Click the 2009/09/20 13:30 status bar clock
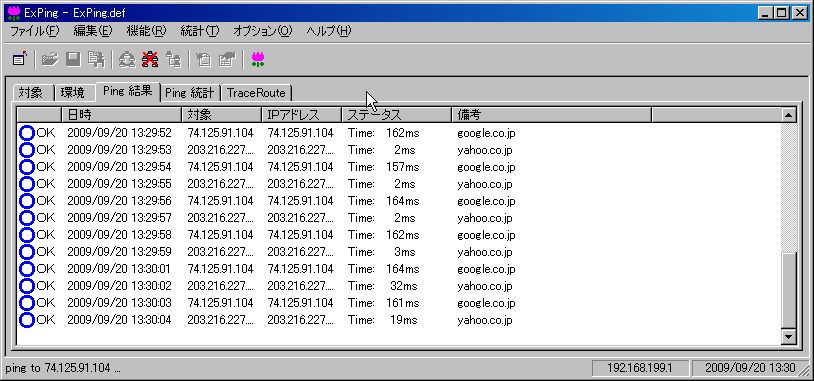The width and height of the screenshot is (814, 381). point(750,369)
